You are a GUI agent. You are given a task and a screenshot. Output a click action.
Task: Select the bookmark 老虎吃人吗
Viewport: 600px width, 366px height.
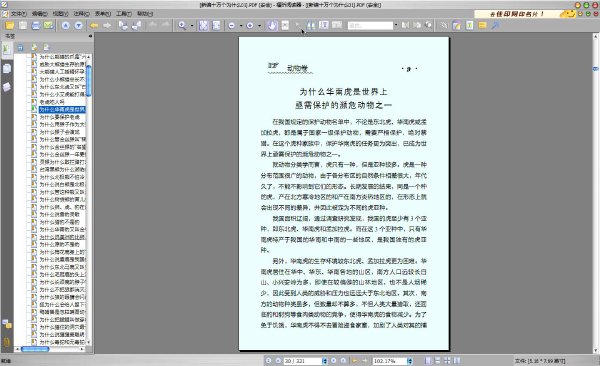pos(52,102)
